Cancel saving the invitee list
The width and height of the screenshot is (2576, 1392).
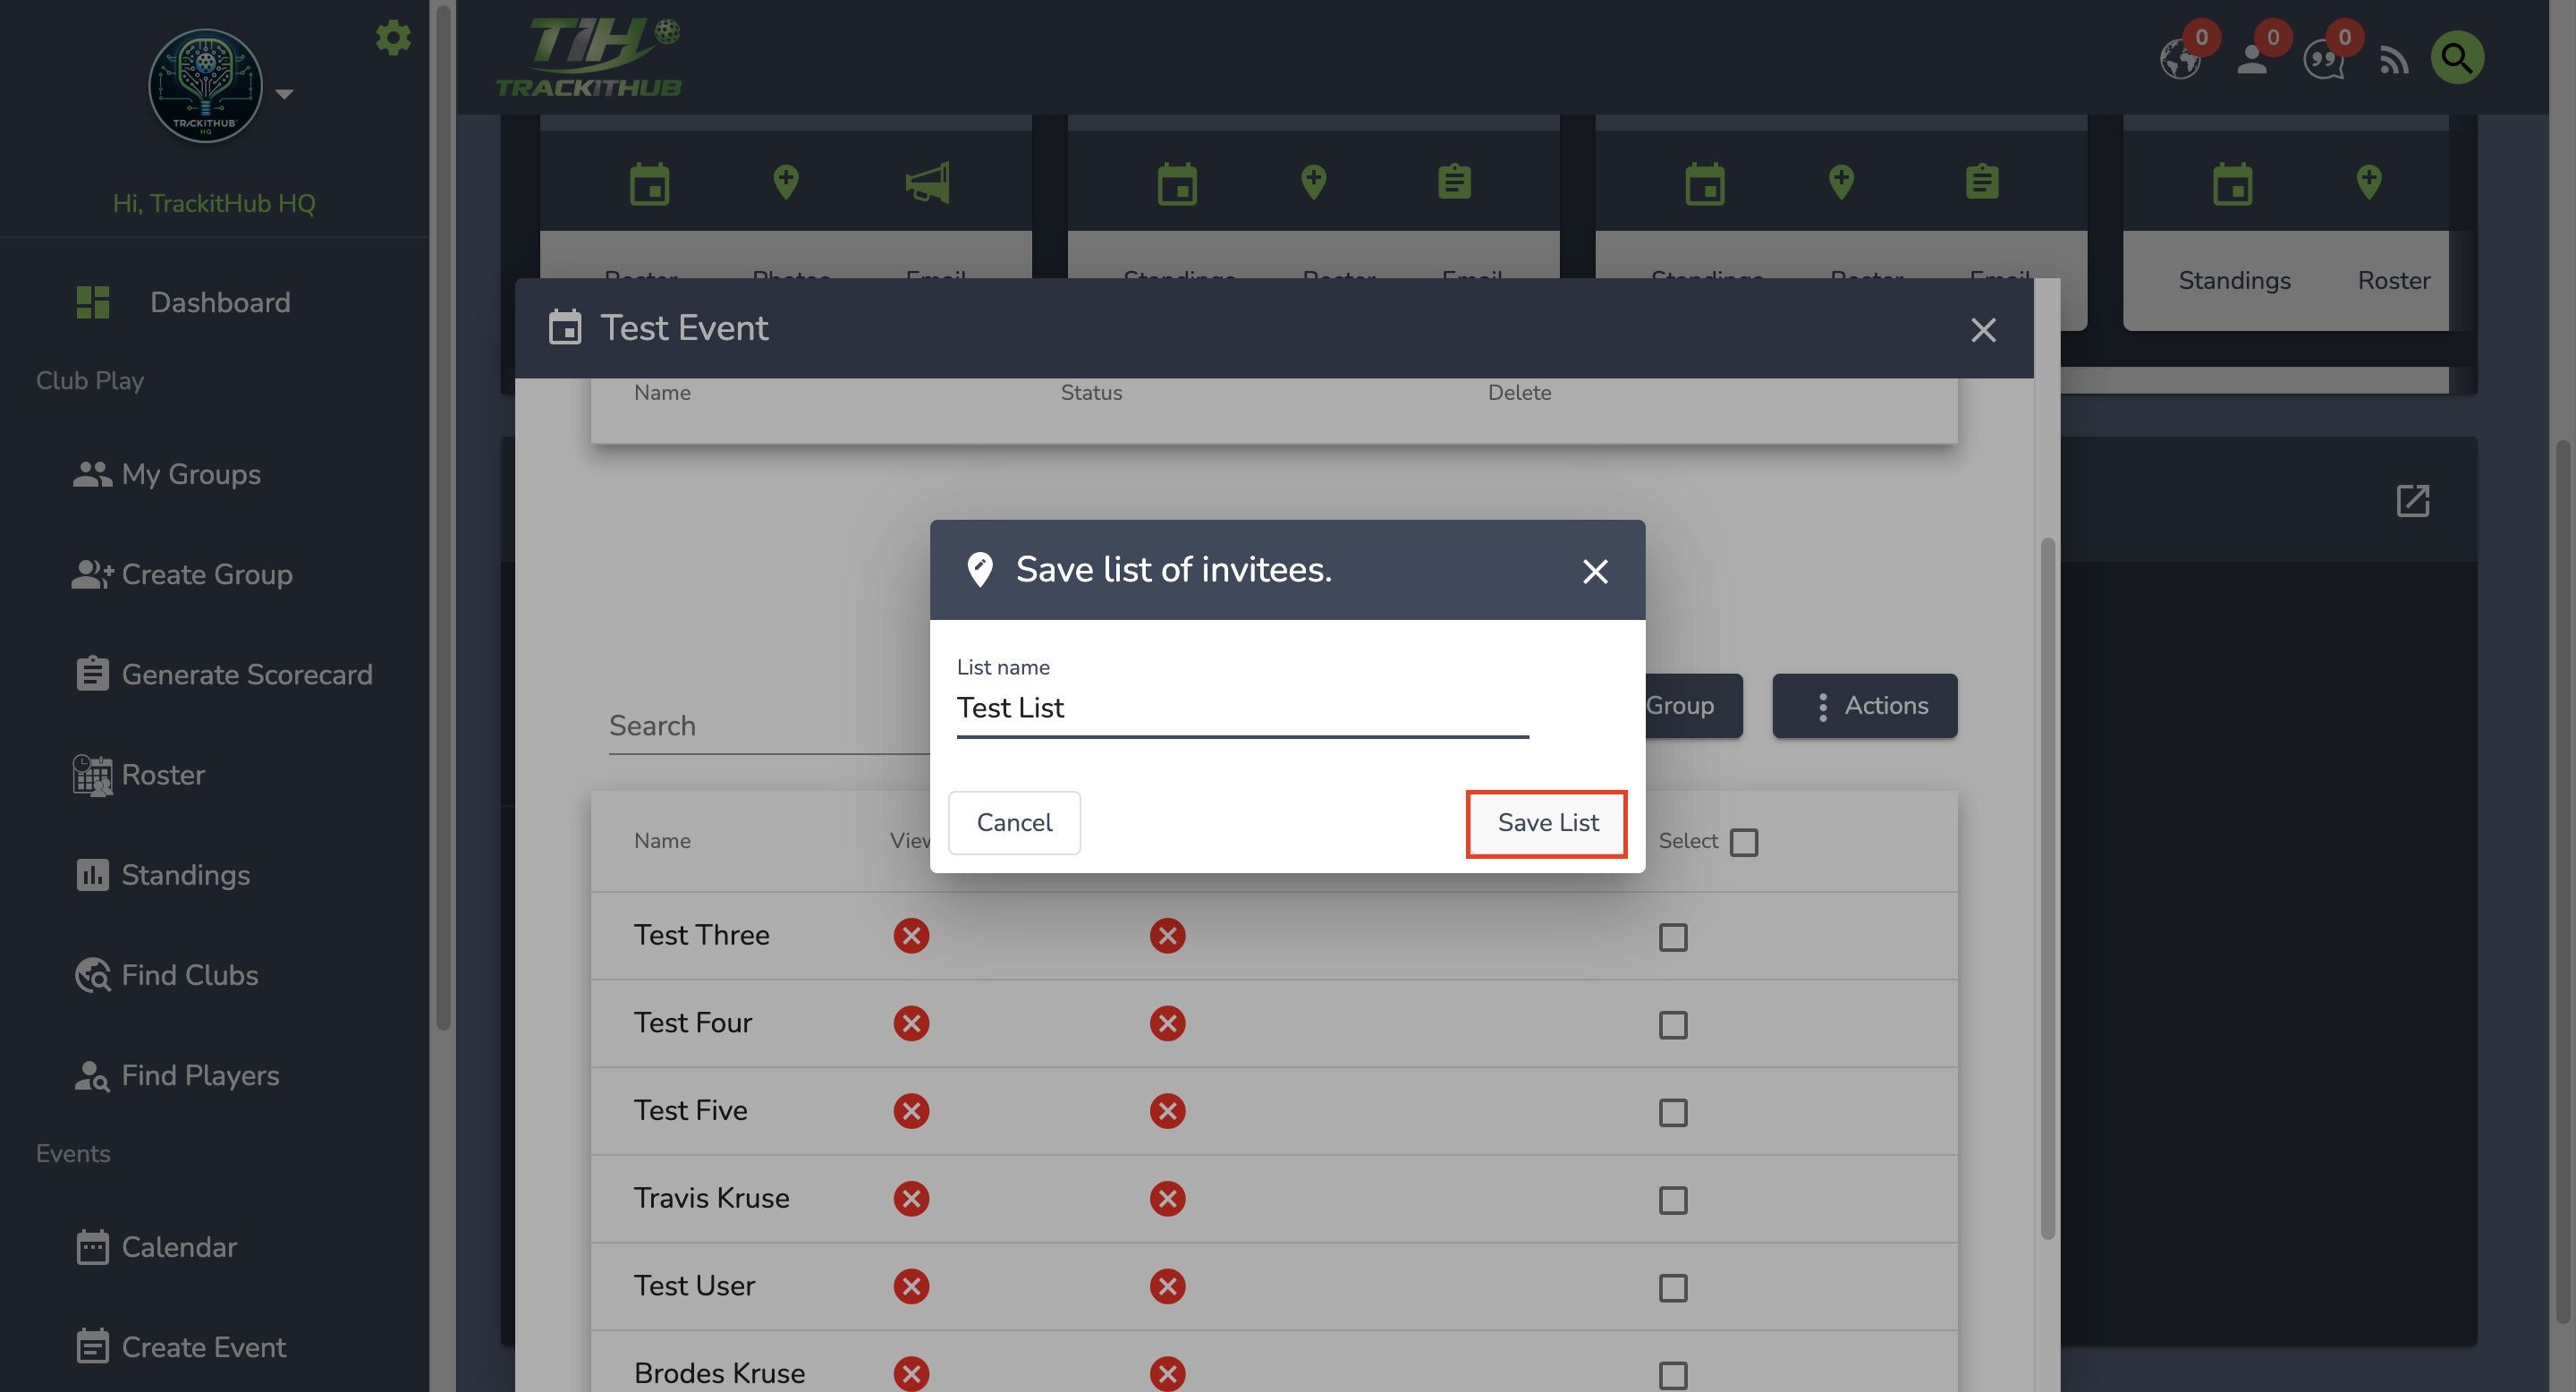point(1014,823)
